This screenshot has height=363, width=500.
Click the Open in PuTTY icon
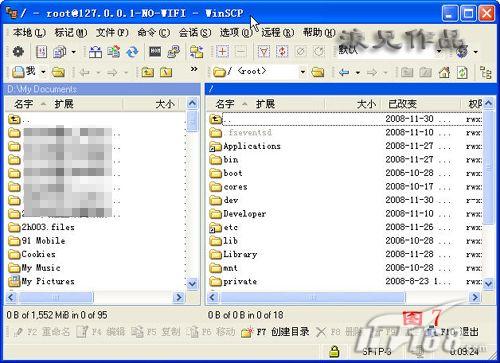174,52
